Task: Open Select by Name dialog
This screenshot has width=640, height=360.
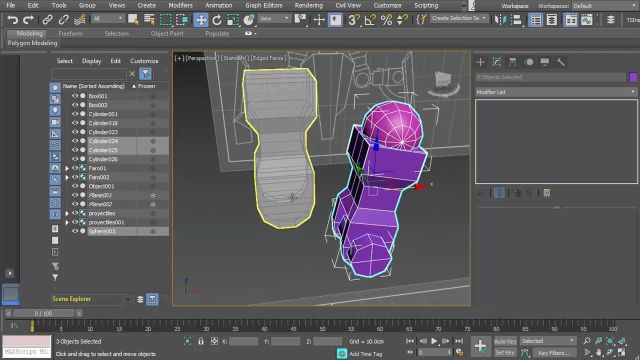Action: (149, 20)
